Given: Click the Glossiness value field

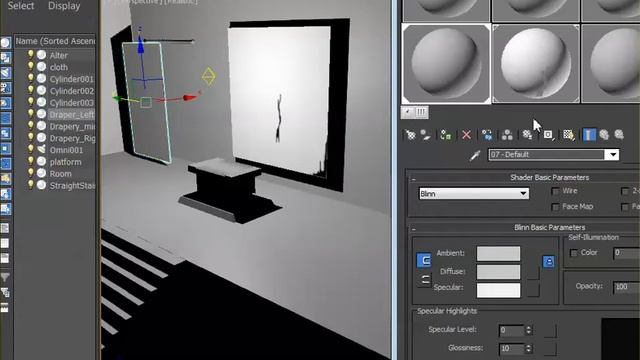Looking at the screenshot, I should point(512,349).
